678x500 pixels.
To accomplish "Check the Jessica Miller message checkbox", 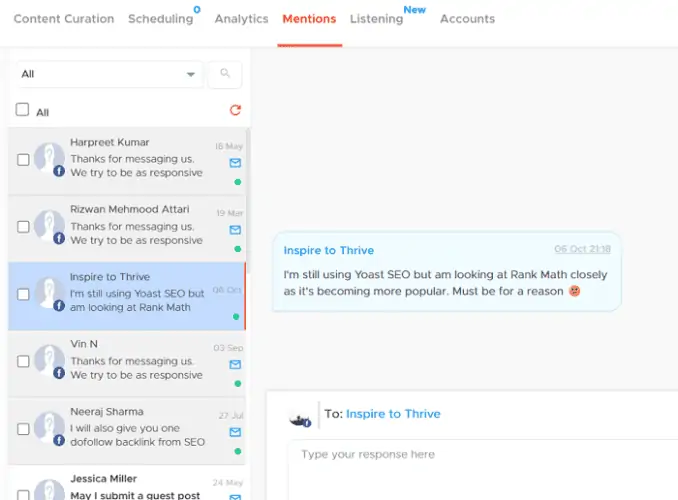I will click(23, 495).
